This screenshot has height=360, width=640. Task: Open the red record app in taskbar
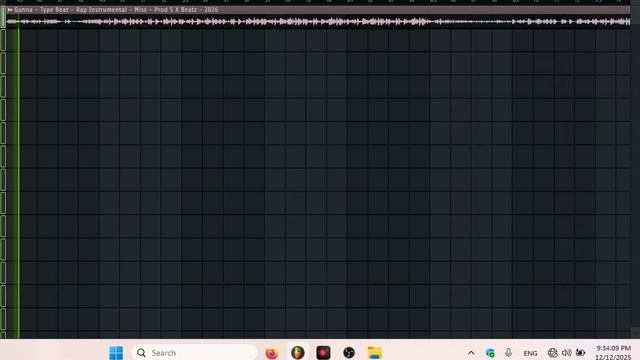tap(323, 353)
